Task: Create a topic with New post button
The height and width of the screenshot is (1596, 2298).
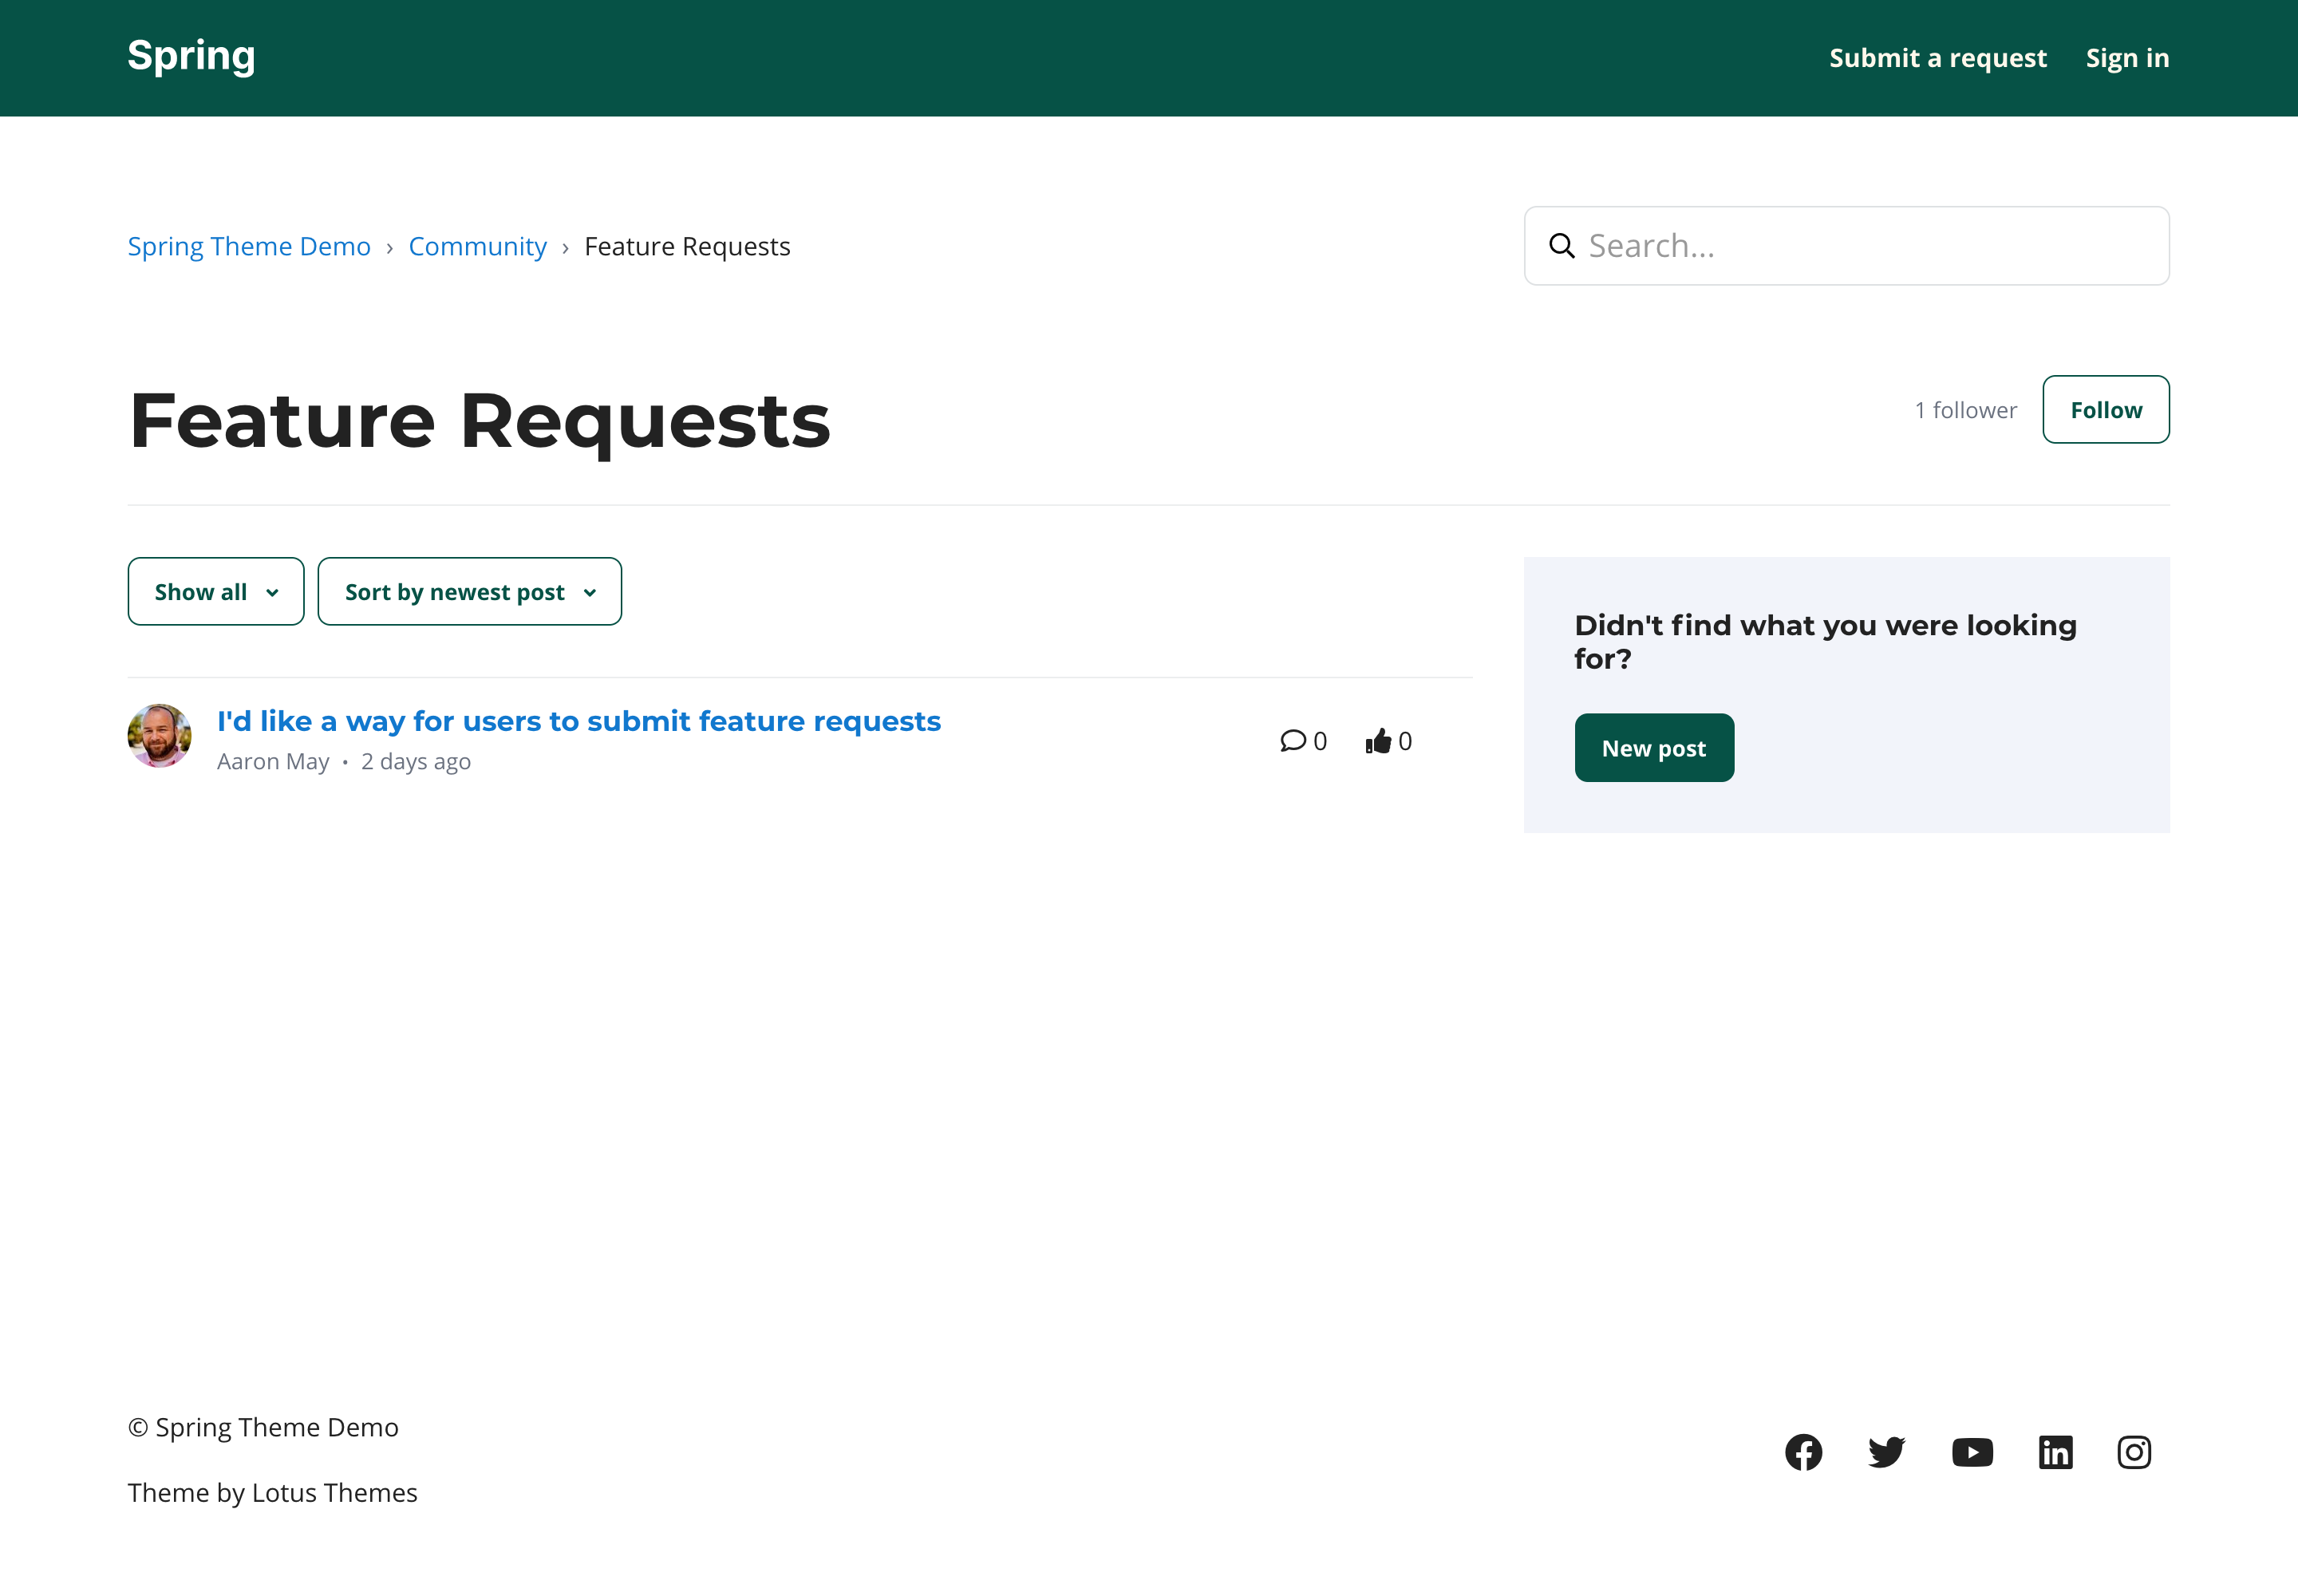Action: 1653,748
